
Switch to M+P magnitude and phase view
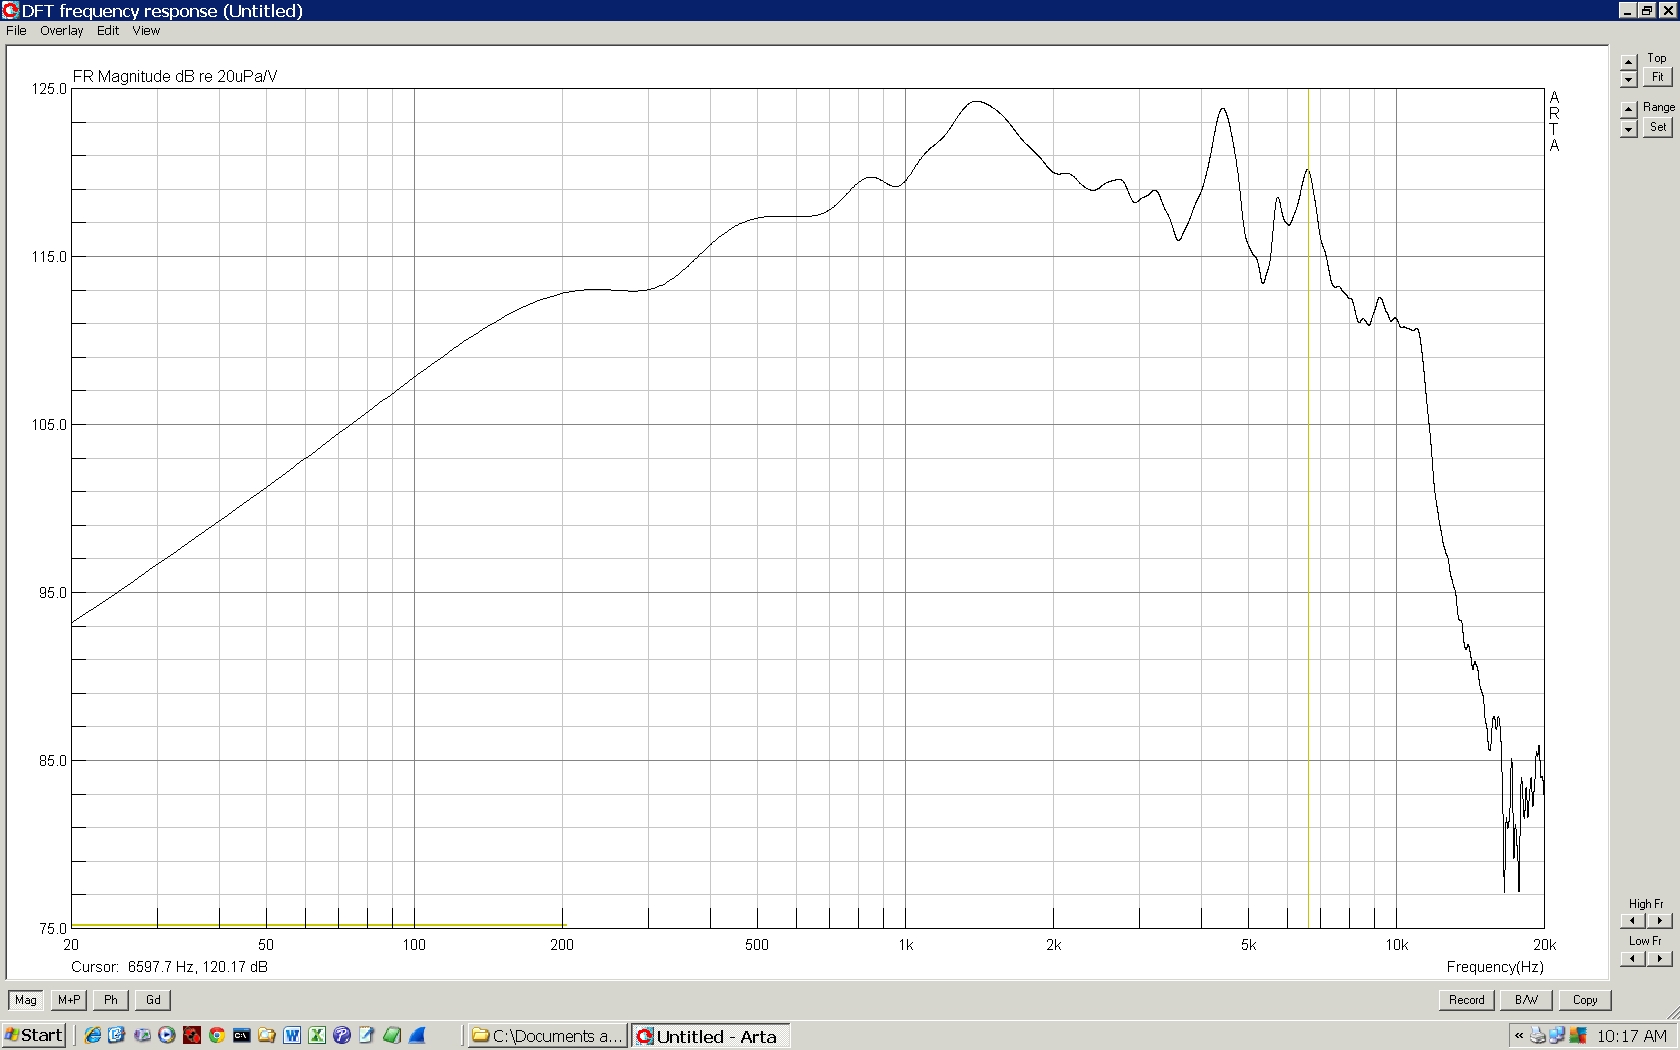(x=68, y=1000)
